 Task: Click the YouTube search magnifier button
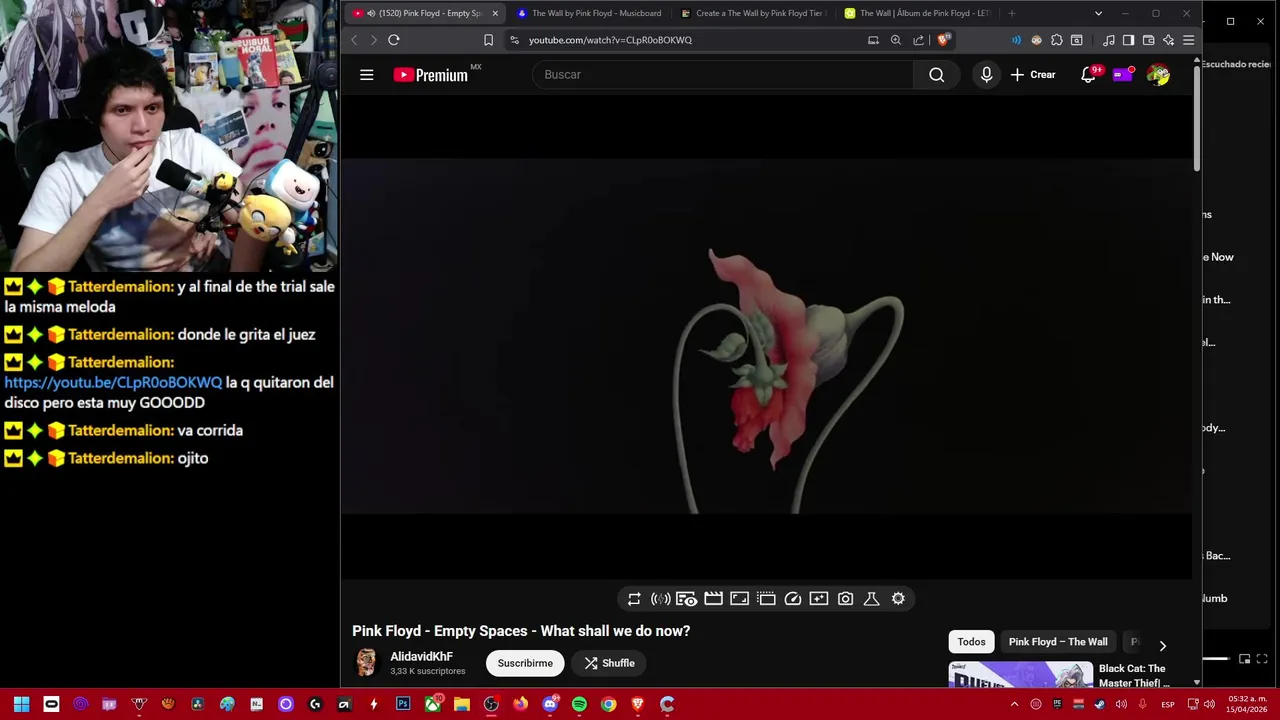click(x=936, y=75)
